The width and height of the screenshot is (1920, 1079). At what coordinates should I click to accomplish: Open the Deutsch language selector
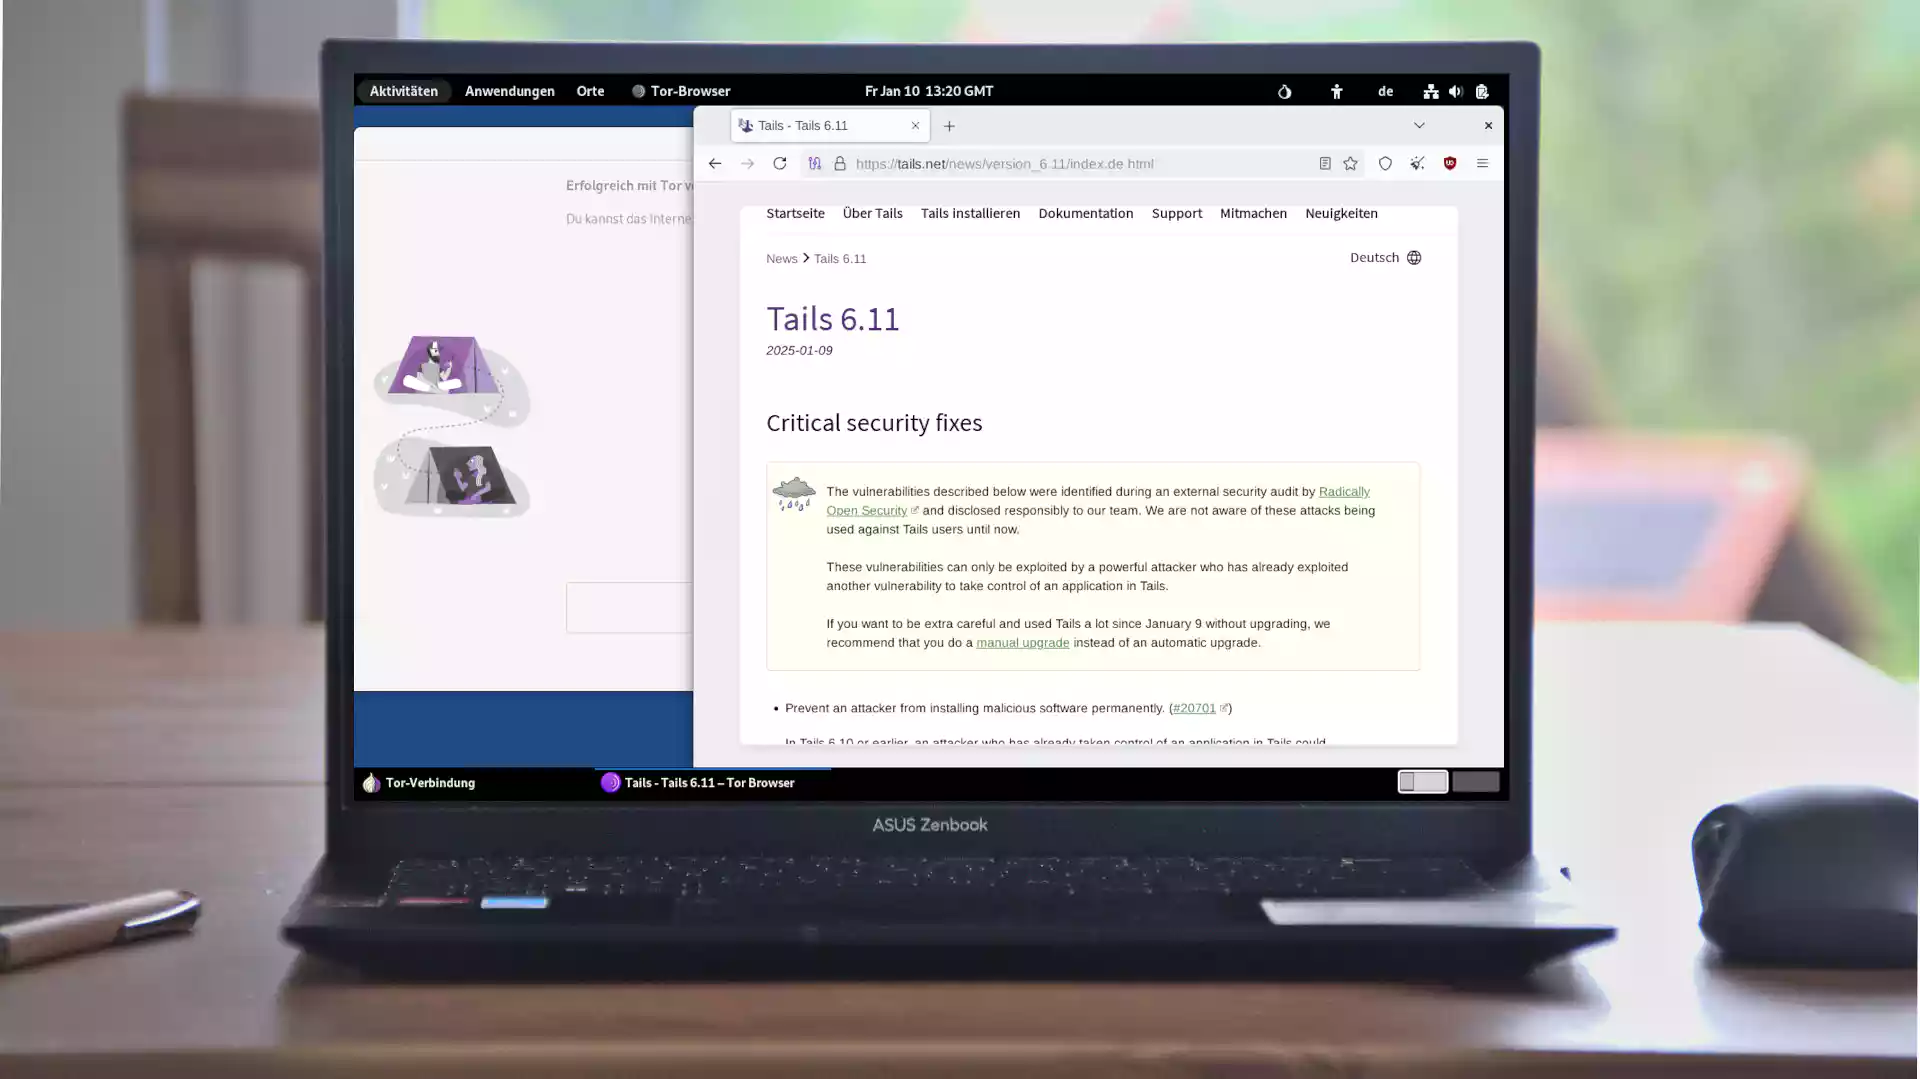(x=1385, y=258)
